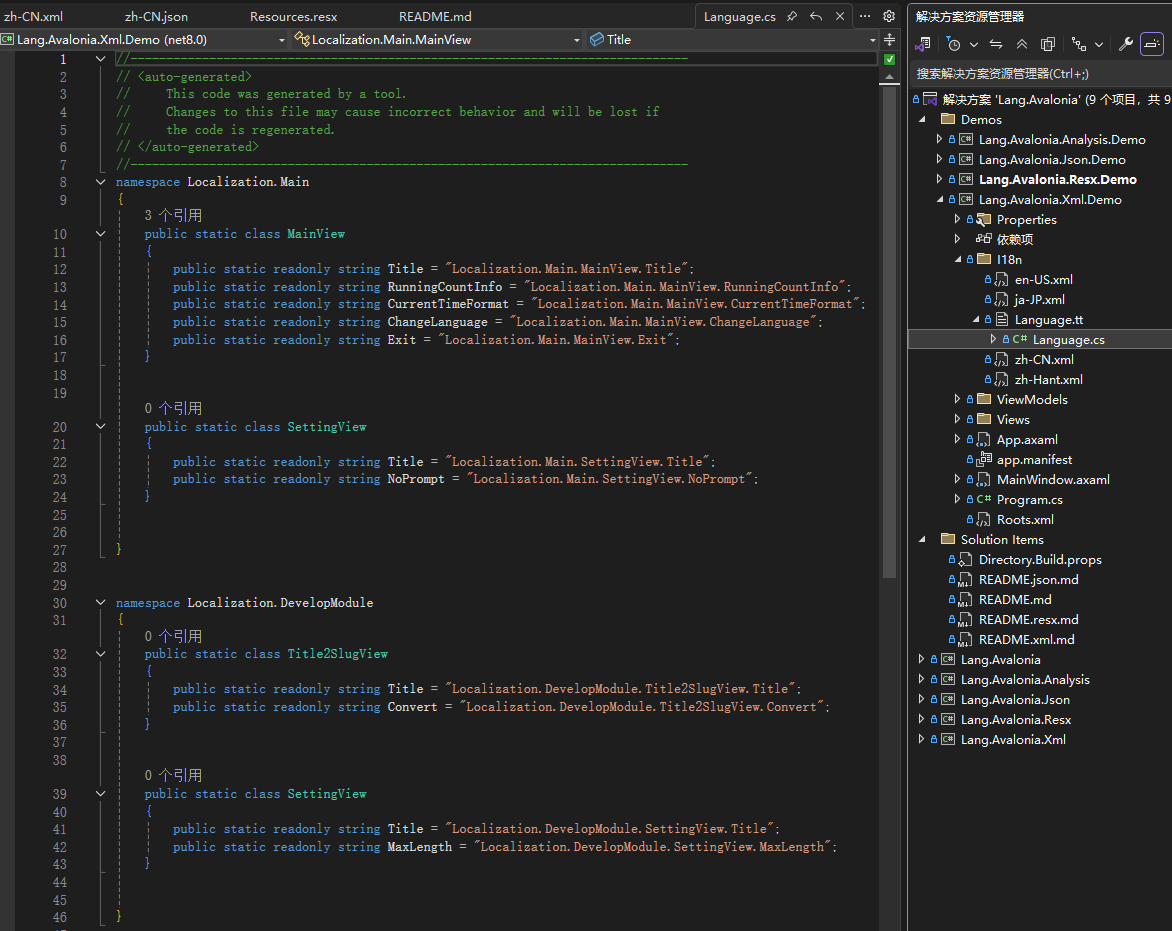Switch to the Resources.resx tab
1172x931 pixels.
coord(293,16)
